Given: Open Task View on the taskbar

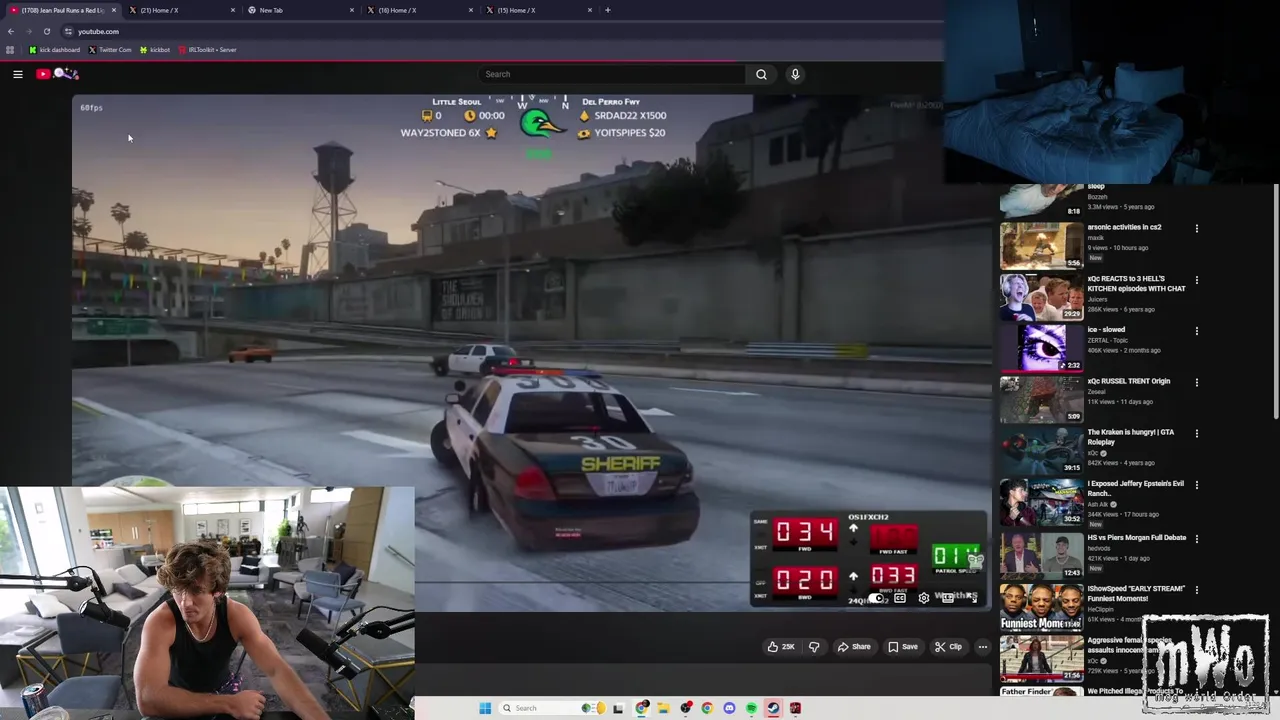Looking at the screenshot, I should [x=618, y=708].
